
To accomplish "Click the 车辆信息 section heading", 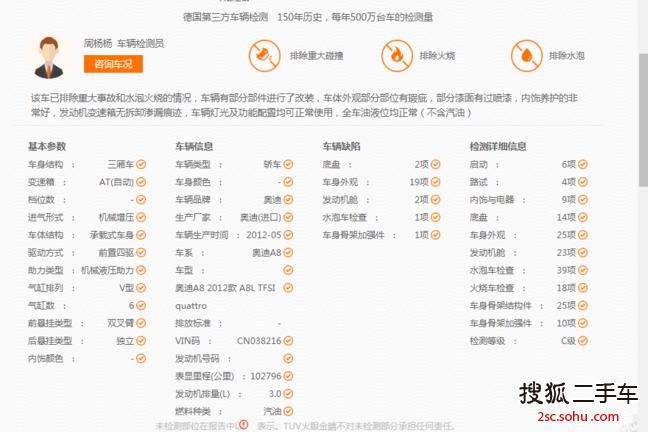I will [x=194, y=146].
